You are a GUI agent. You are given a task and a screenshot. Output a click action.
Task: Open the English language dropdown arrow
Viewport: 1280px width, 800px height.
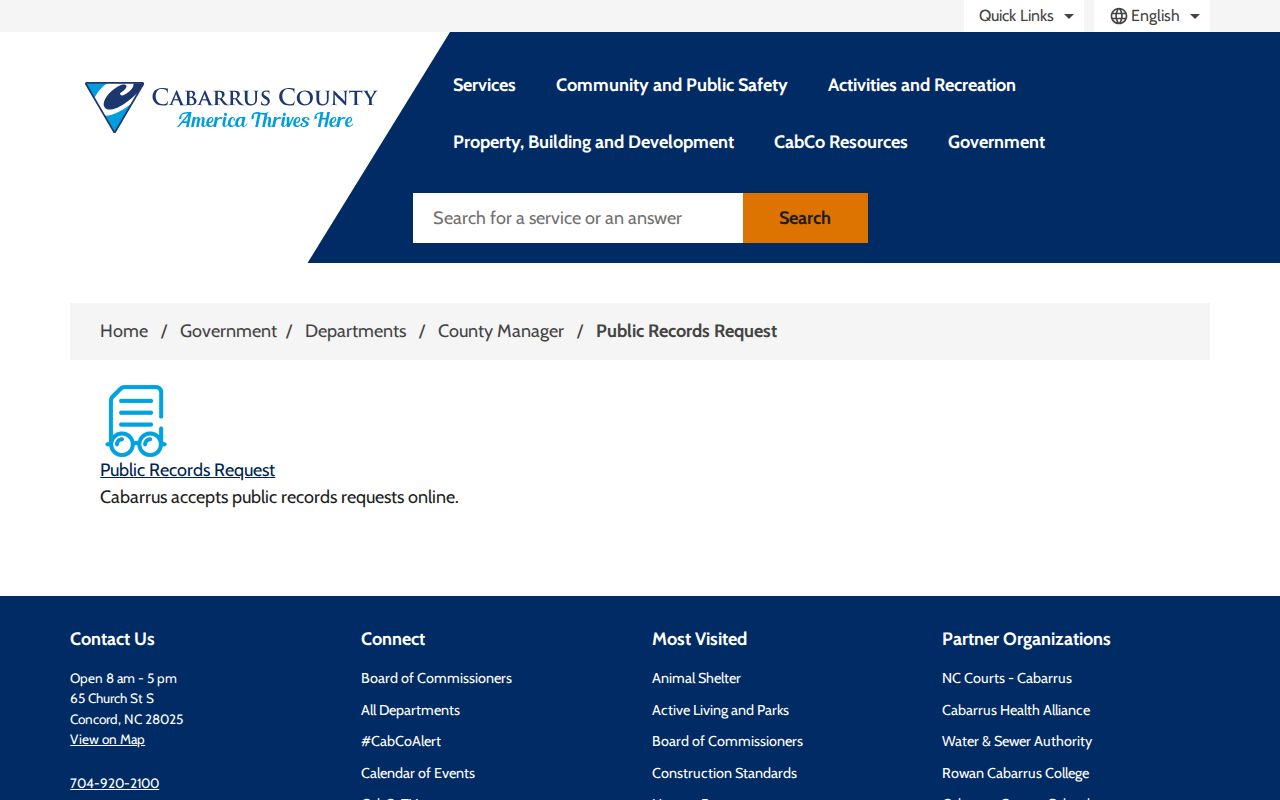pyautogui.click(x=1195, y=16)
